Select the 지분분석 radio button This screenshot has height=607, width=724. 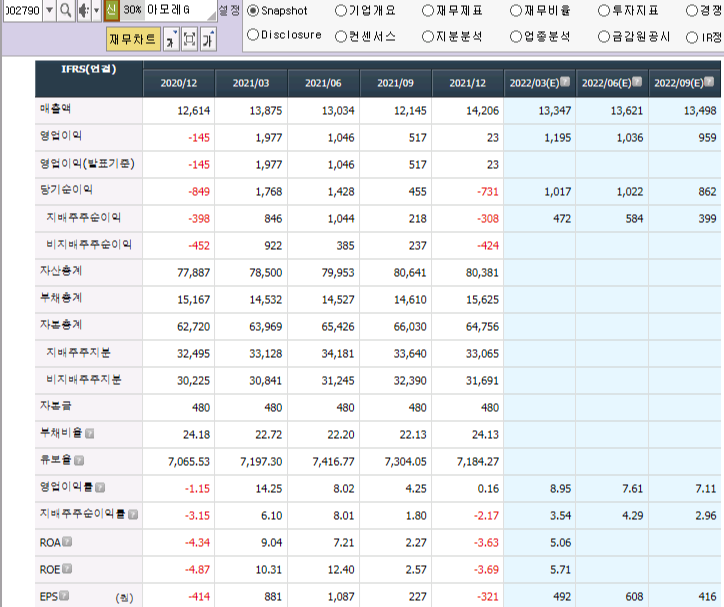(x=428, y=36)
